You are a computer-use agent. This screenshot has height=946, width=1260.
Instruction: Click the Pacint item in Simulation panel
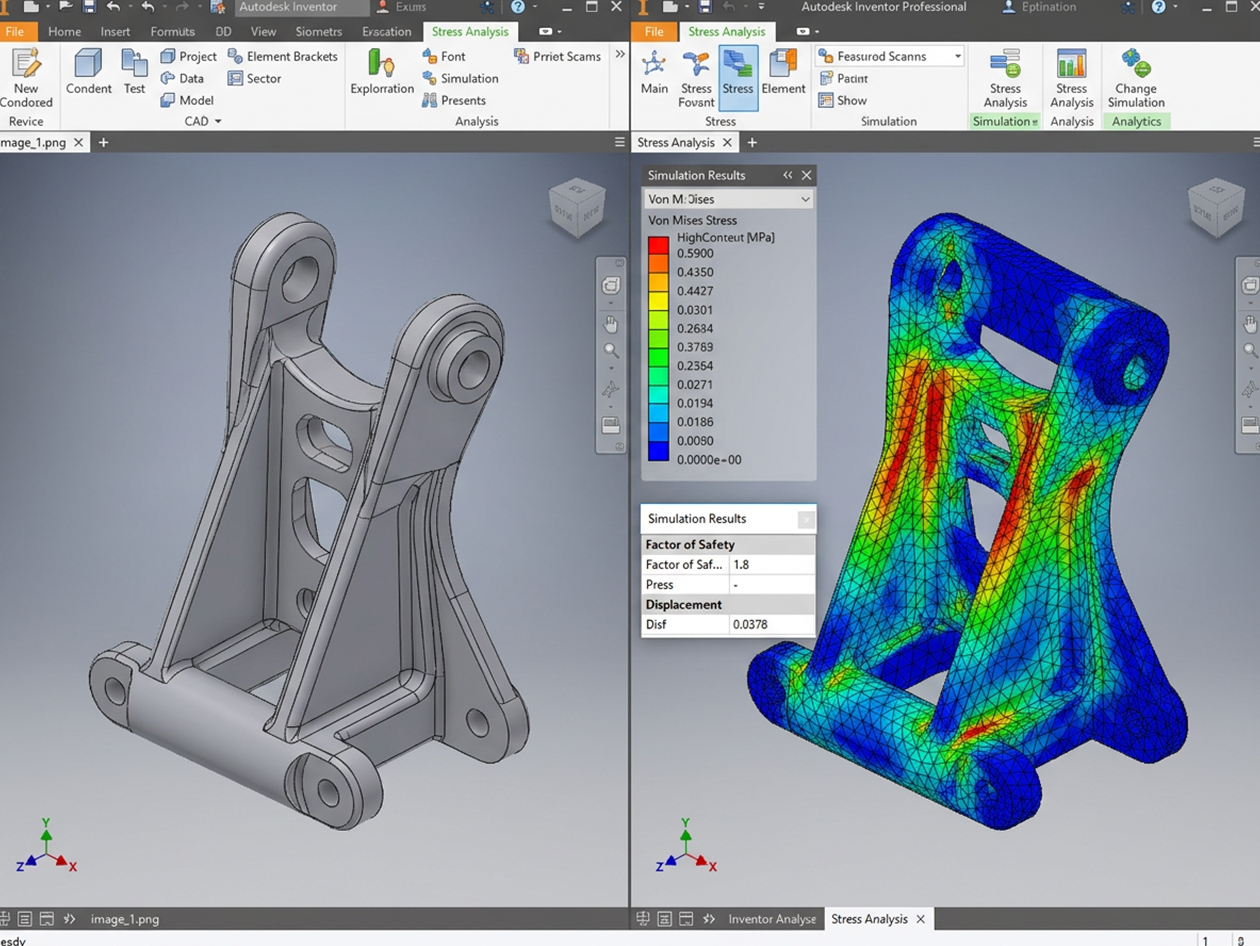click(x=842, y=78)
